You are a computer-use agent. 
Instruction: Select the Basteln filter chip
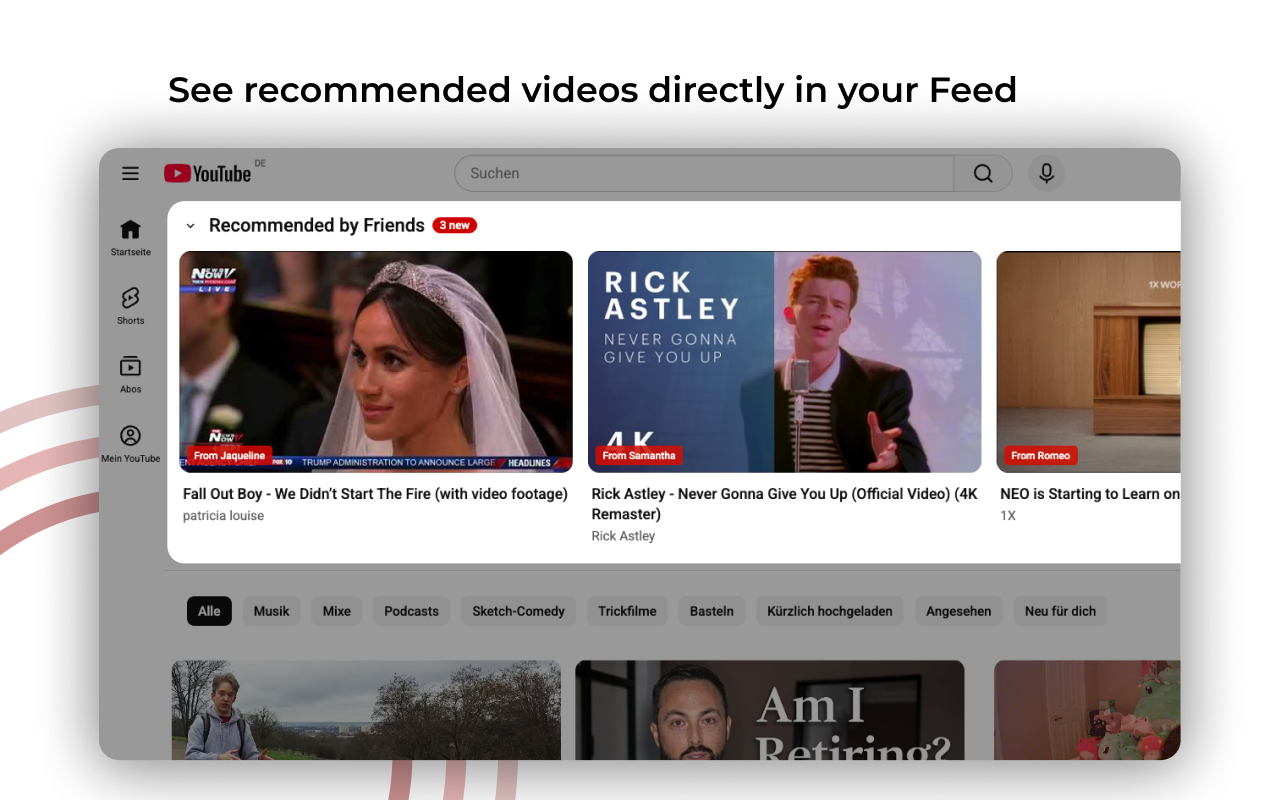[x=712, y=611]
